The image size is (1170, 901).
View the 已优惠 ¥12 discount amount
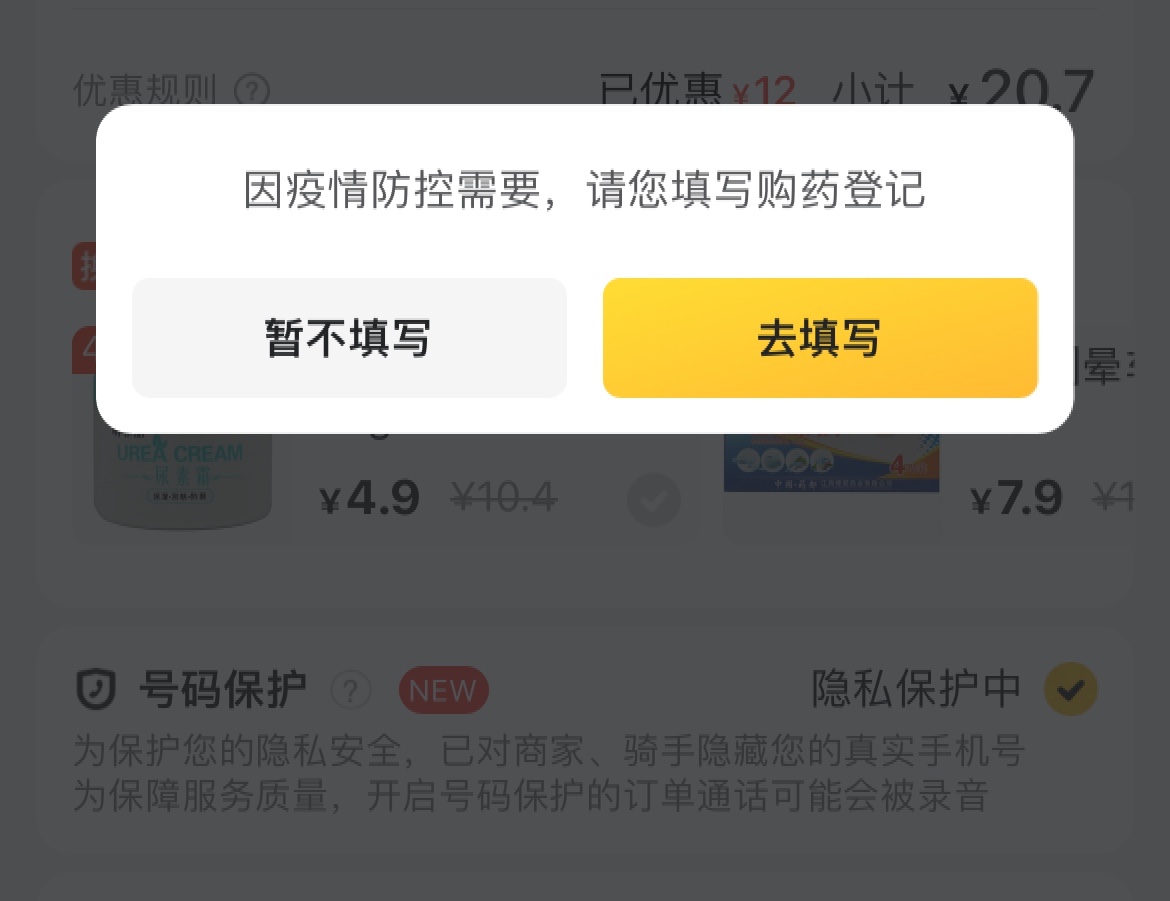[x=697, y=92]
